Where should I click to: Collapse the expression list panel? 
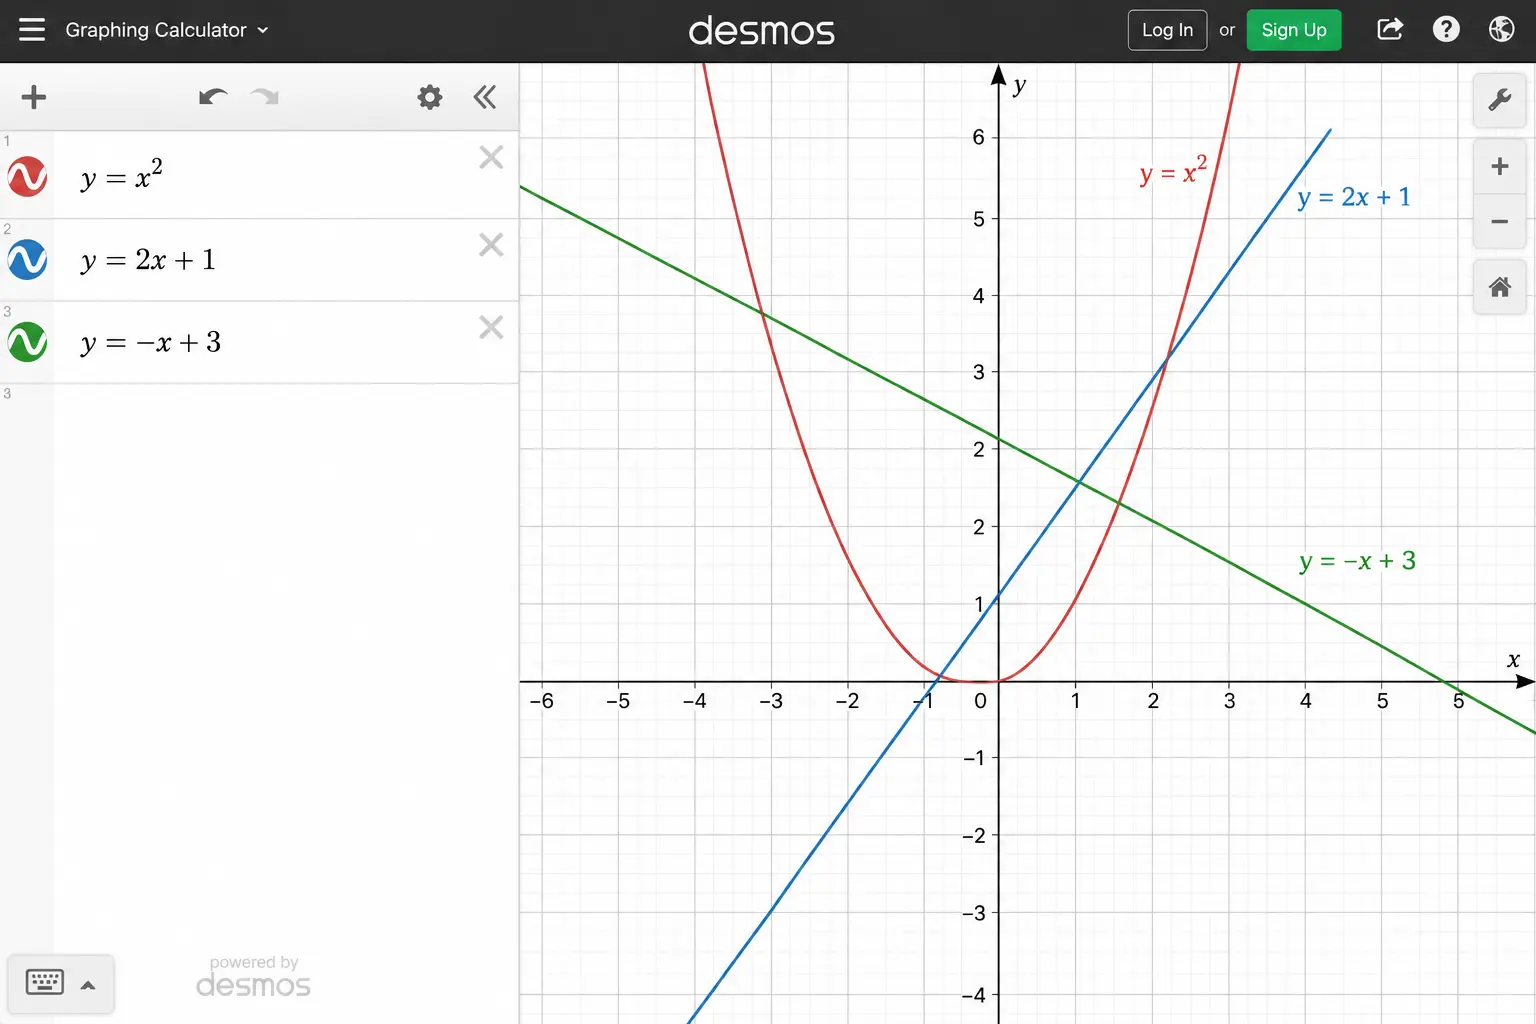(485, 97)
